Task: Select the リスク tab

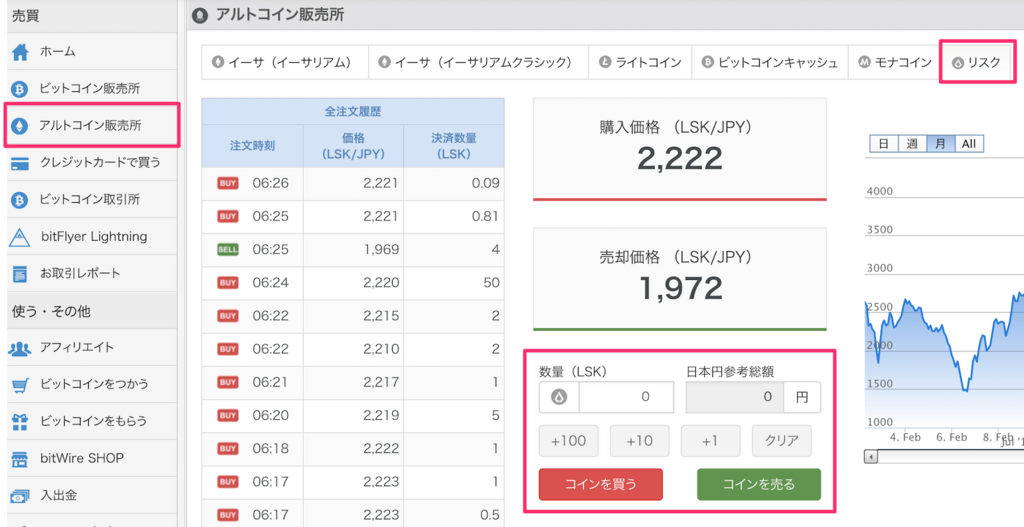Action: pyautogui.click(x=978, y=62)
